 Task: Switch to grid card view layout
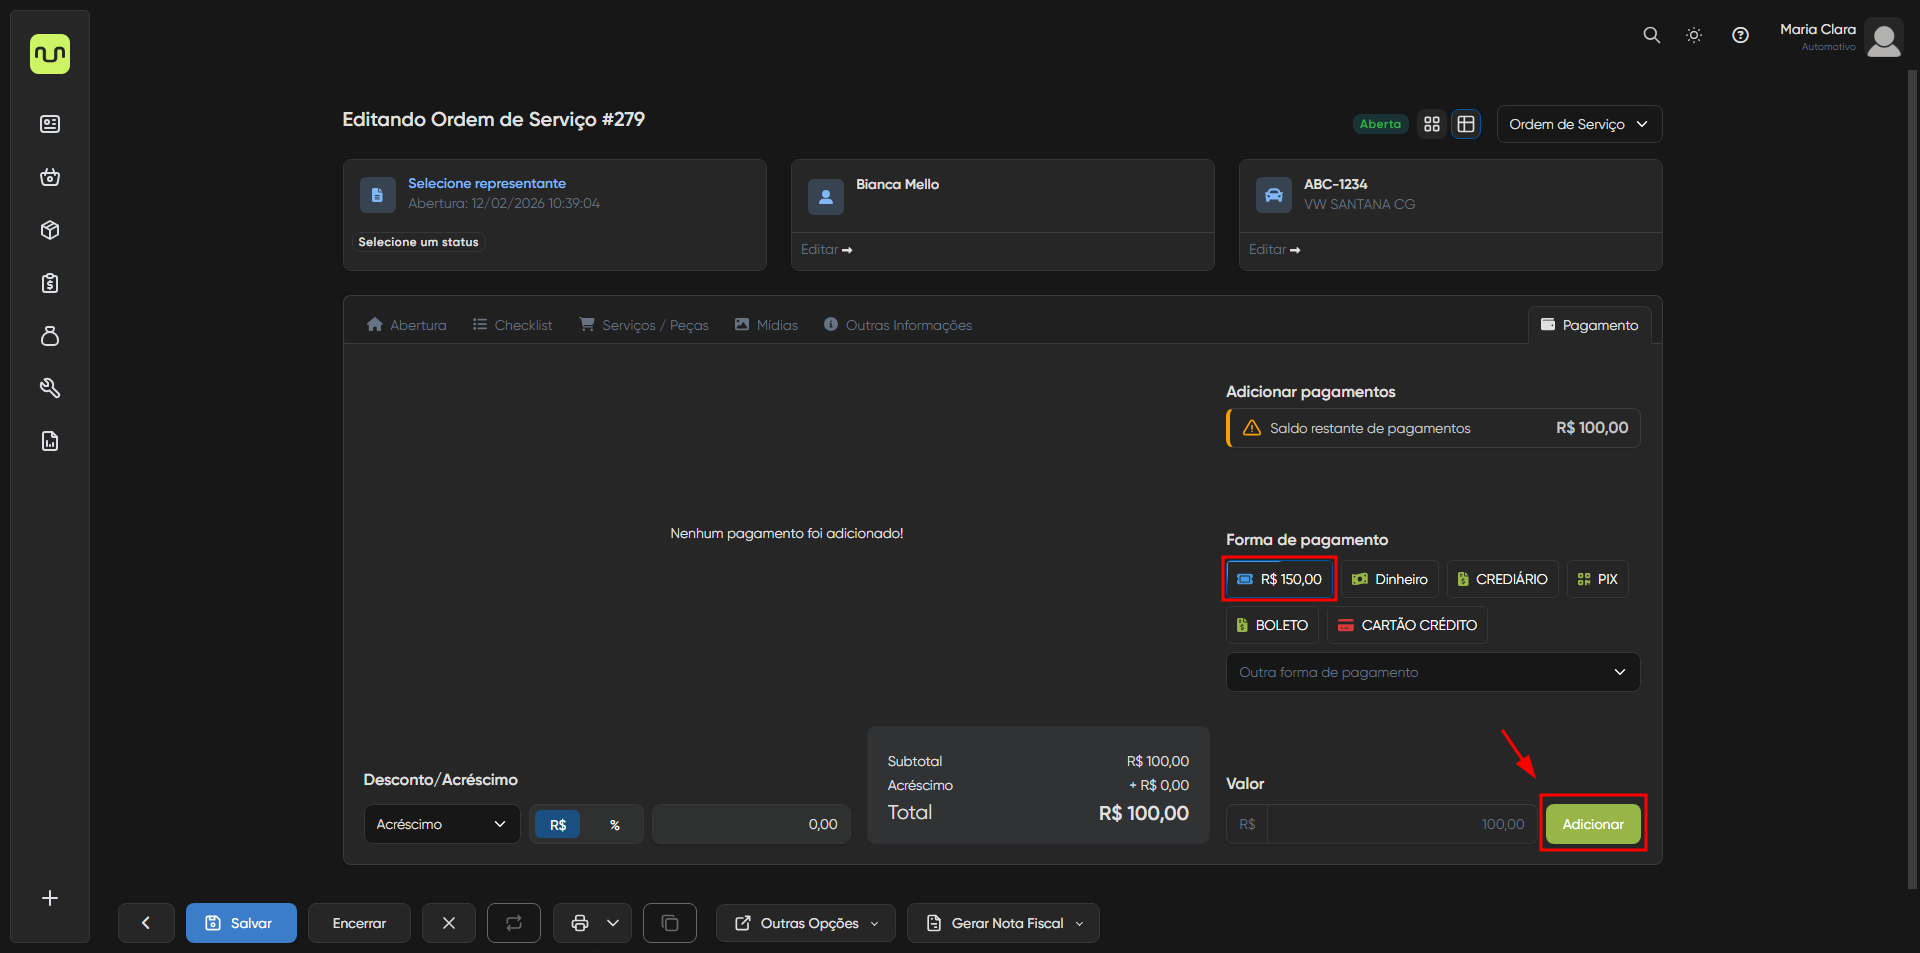tap(1432, 124)
